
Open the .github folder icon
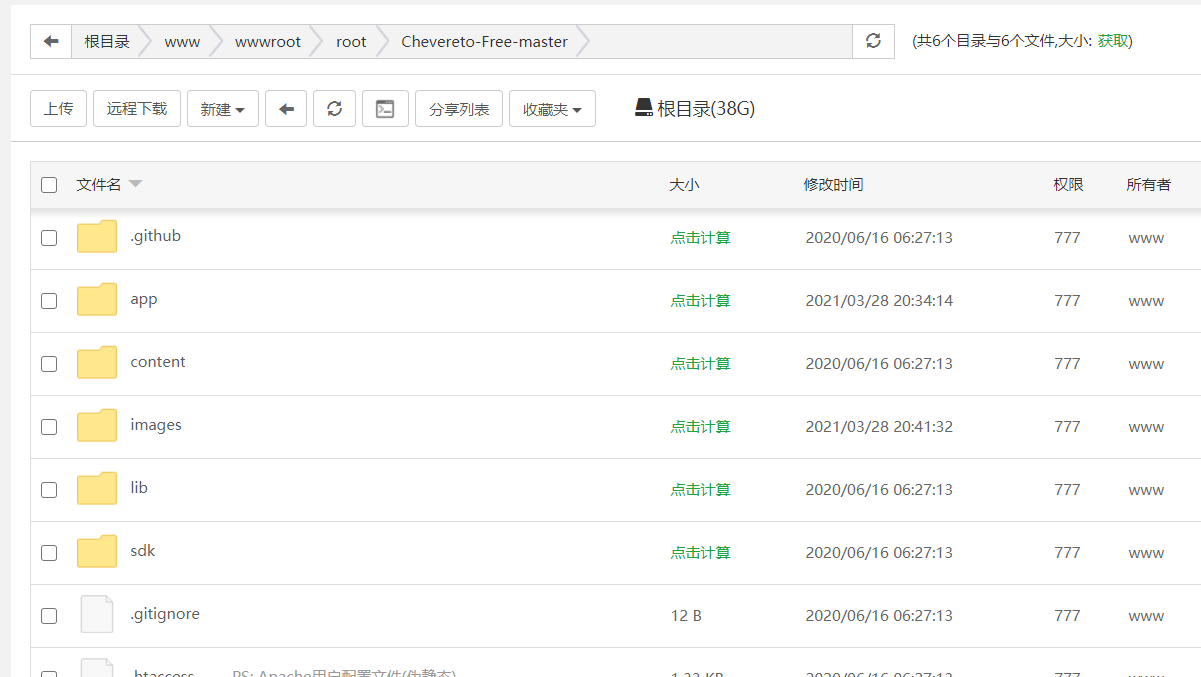click(x=97, y=237)
